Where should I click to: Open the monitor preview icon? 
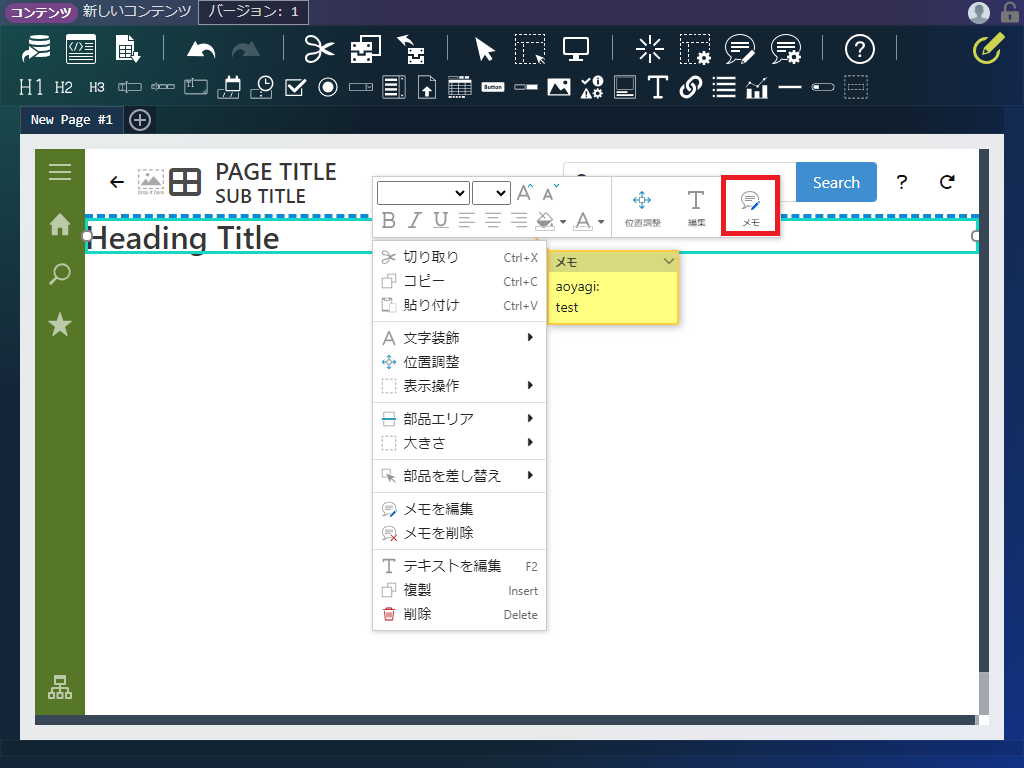click(575, 49)
